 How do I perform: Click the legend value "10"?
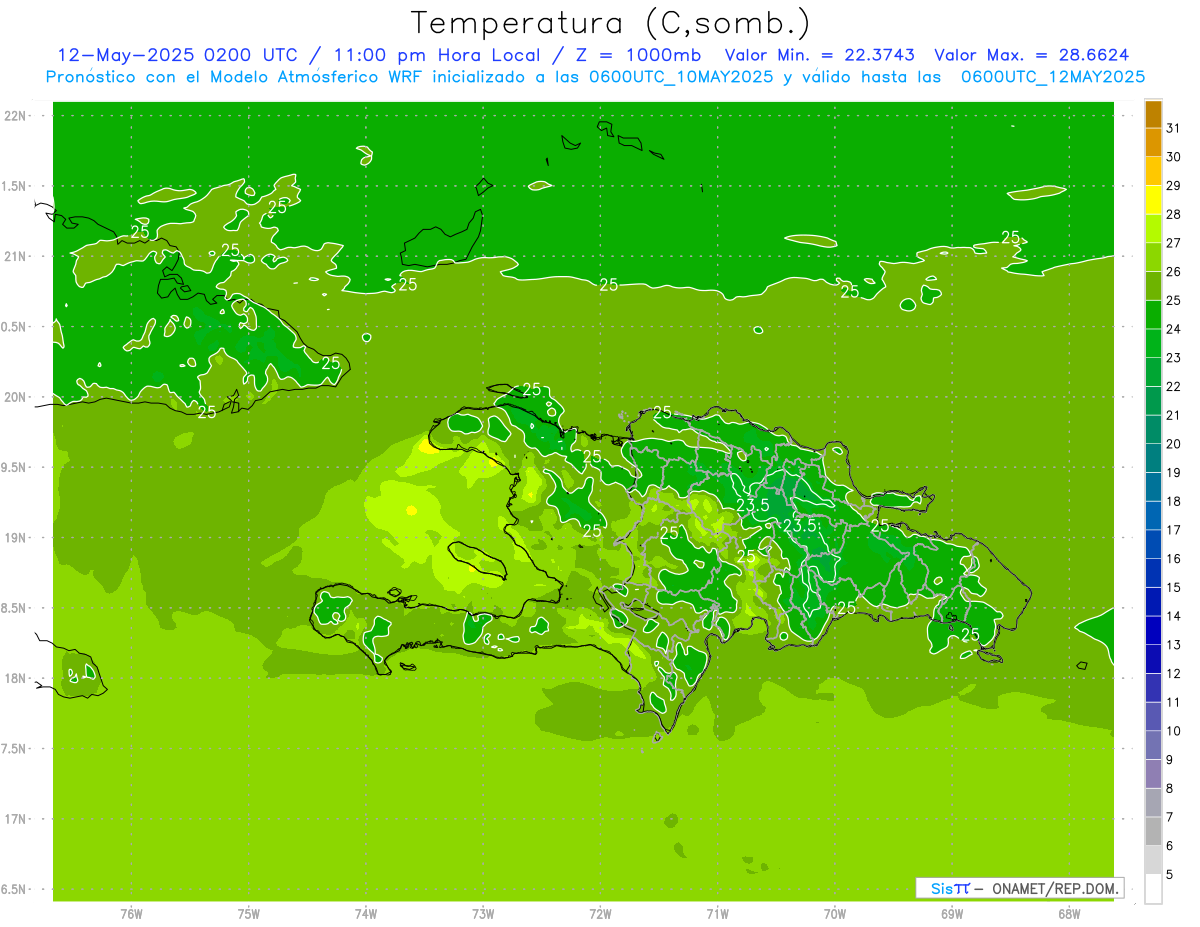click(1174, 731)
